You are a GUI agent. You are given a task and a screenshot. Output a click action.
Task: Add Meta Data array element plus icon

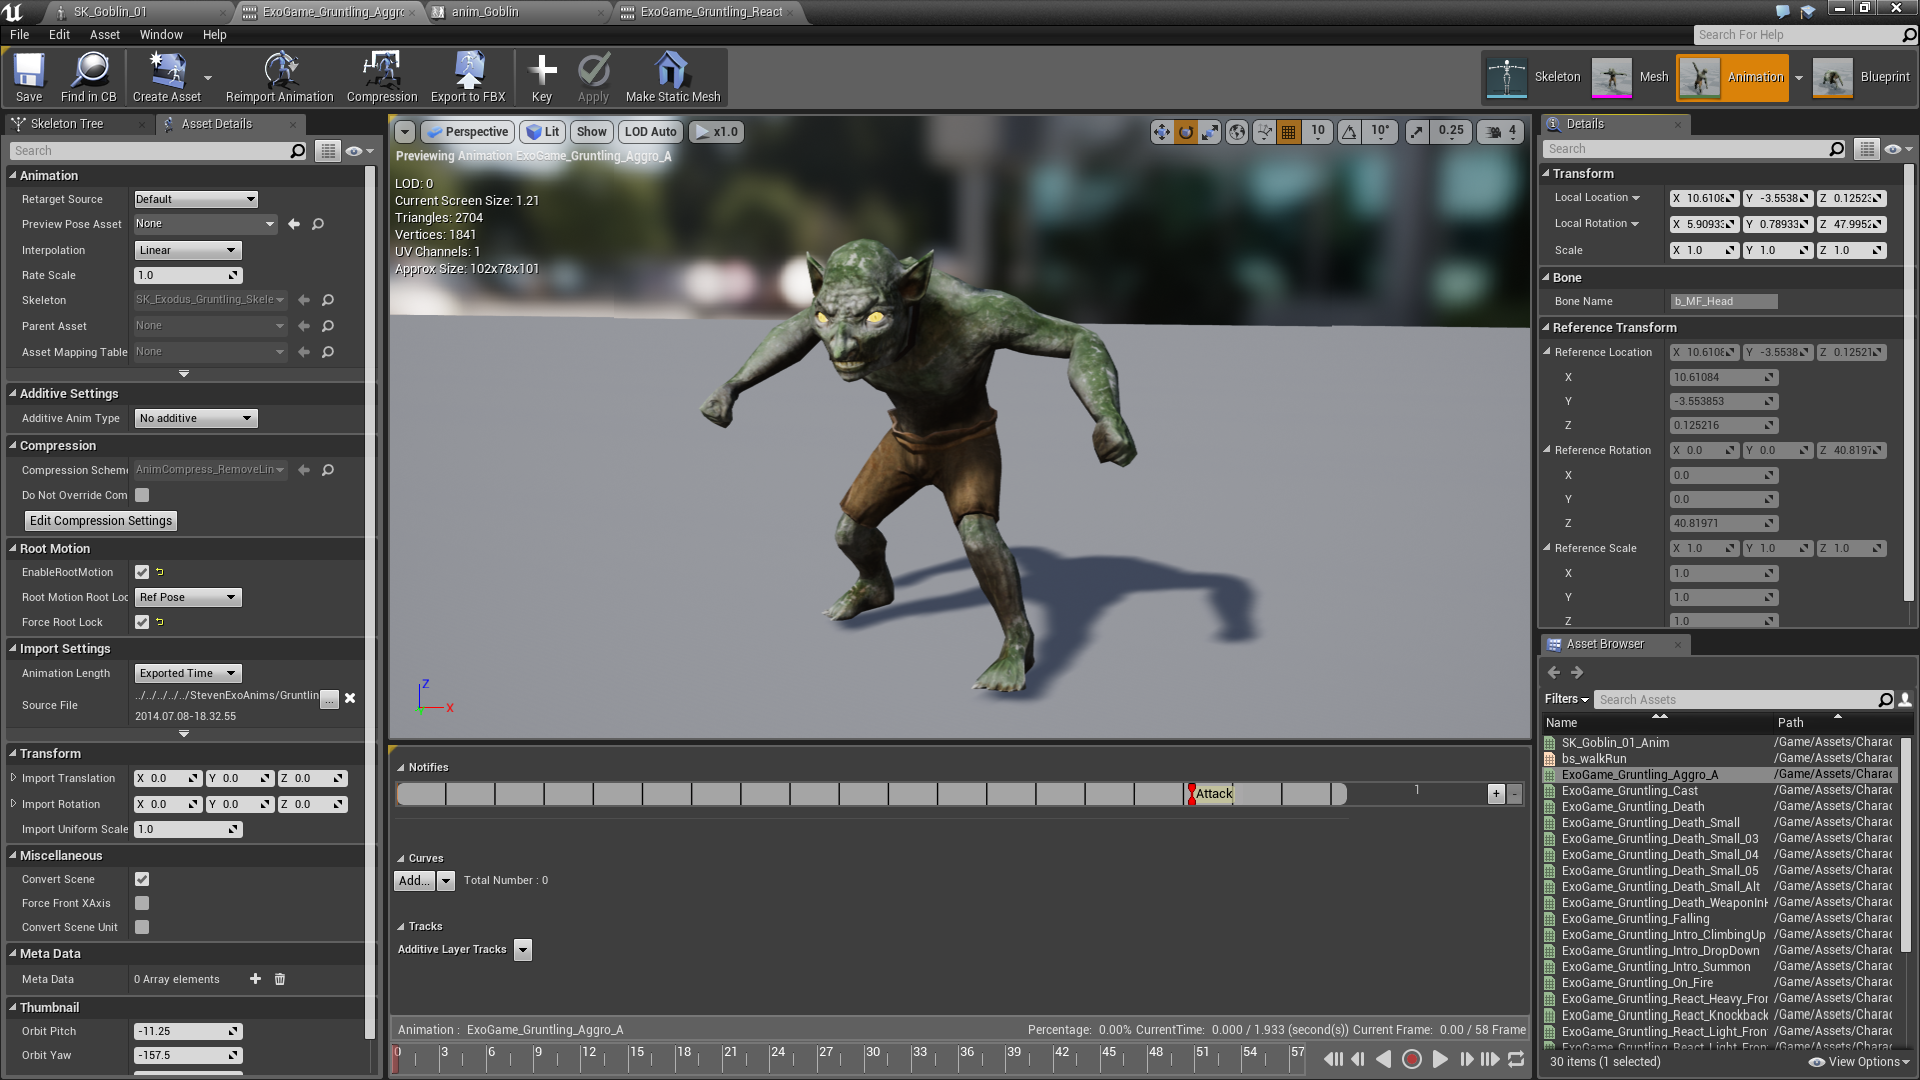(255, 979)
